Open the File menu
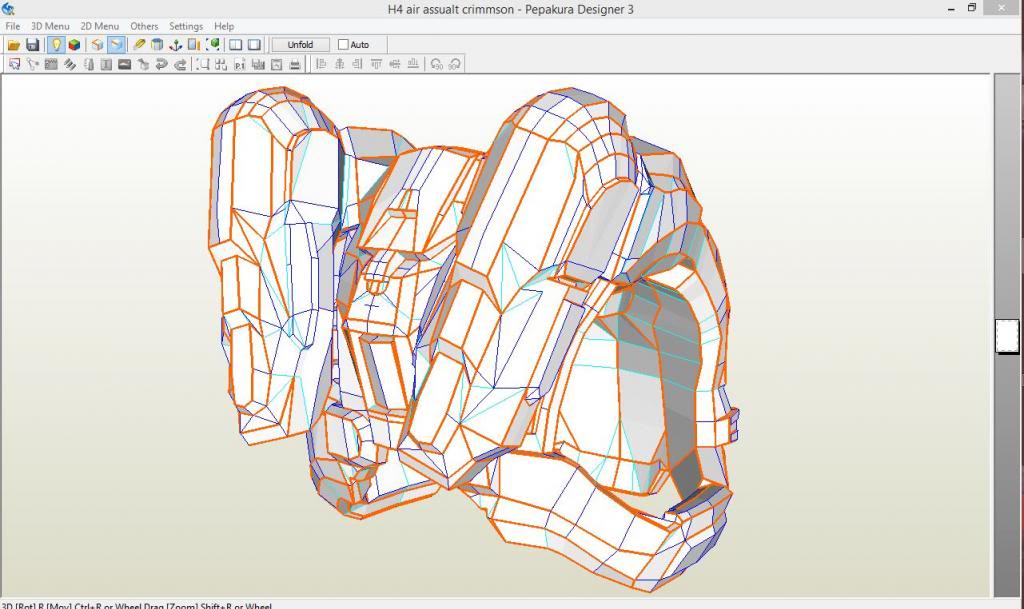This screenshot has width=1024, height=609. click(x=12, y=26)
